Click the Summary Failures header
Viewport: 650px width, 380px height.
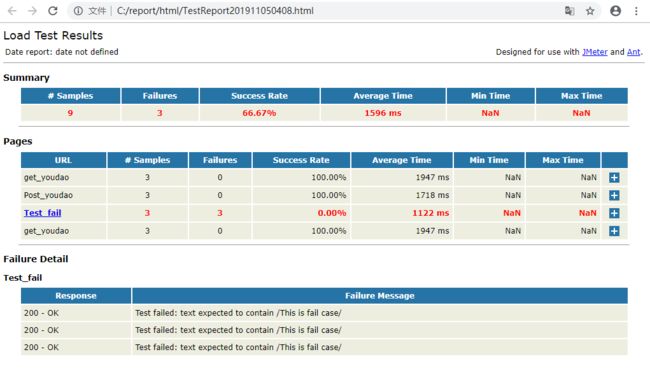click(x=160, y=96)
